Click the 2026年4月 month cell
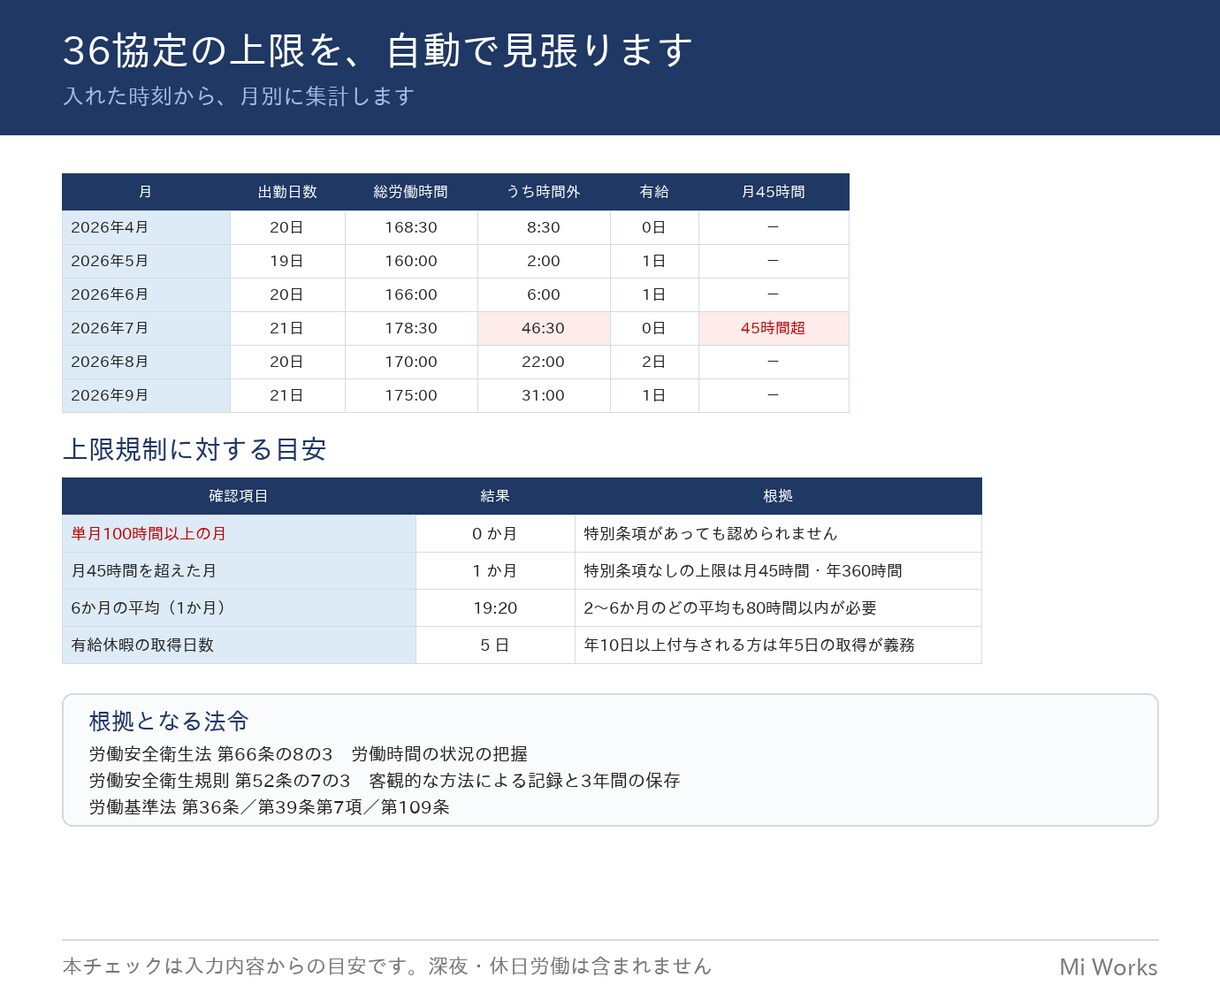Image resolution: width=1220 pixels, height=1008 pixels. tap(146, 227)
